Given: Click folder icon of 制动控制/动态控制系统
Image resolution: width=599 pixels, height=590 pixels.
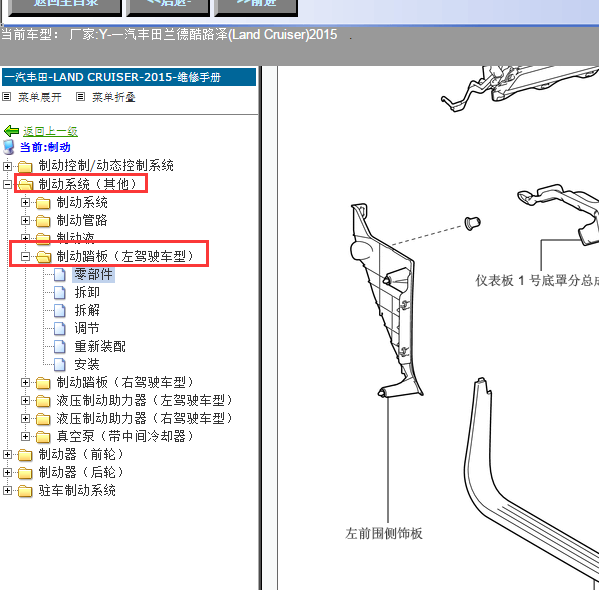Looking at the screenshot, I should (x=25, y=166).
